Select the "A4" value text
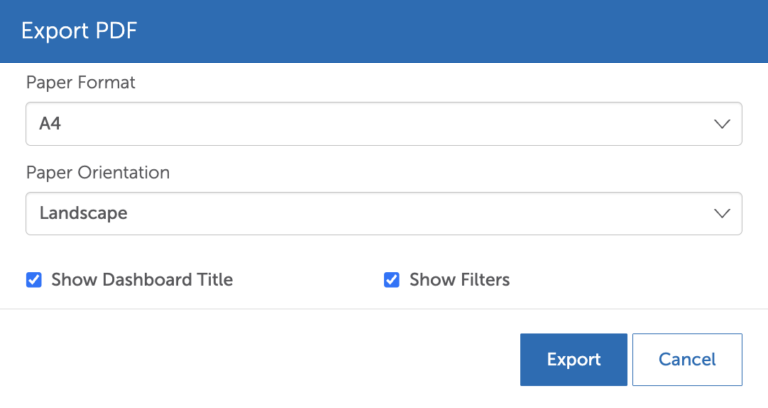Screen dimensions: 768x408 [51, 124]
